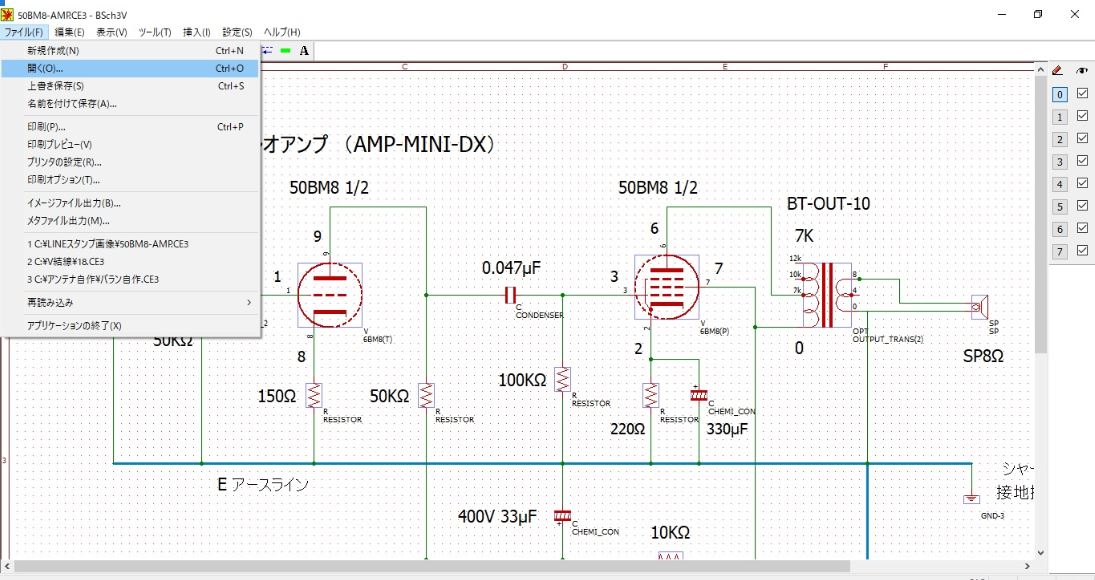Select the blue dashed bus line tool
The height and width of the screenshot is (580, 1095).
click(266, 49)
